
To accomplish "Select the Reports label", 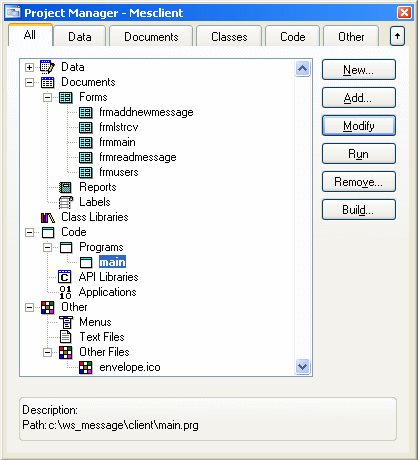I will pyautogui.click(x=98, y=187).
